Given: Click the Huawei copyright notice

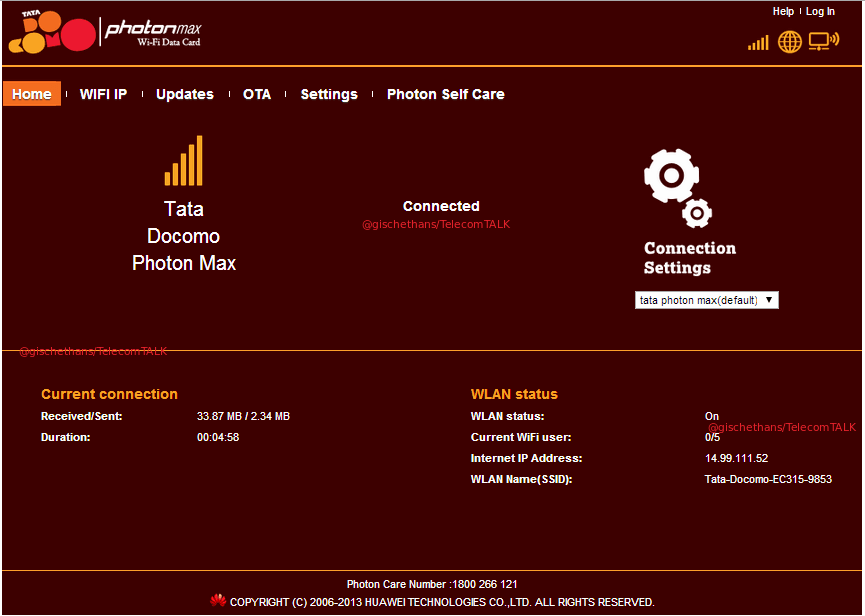Looking at the screenshot, I should [442, 602].
